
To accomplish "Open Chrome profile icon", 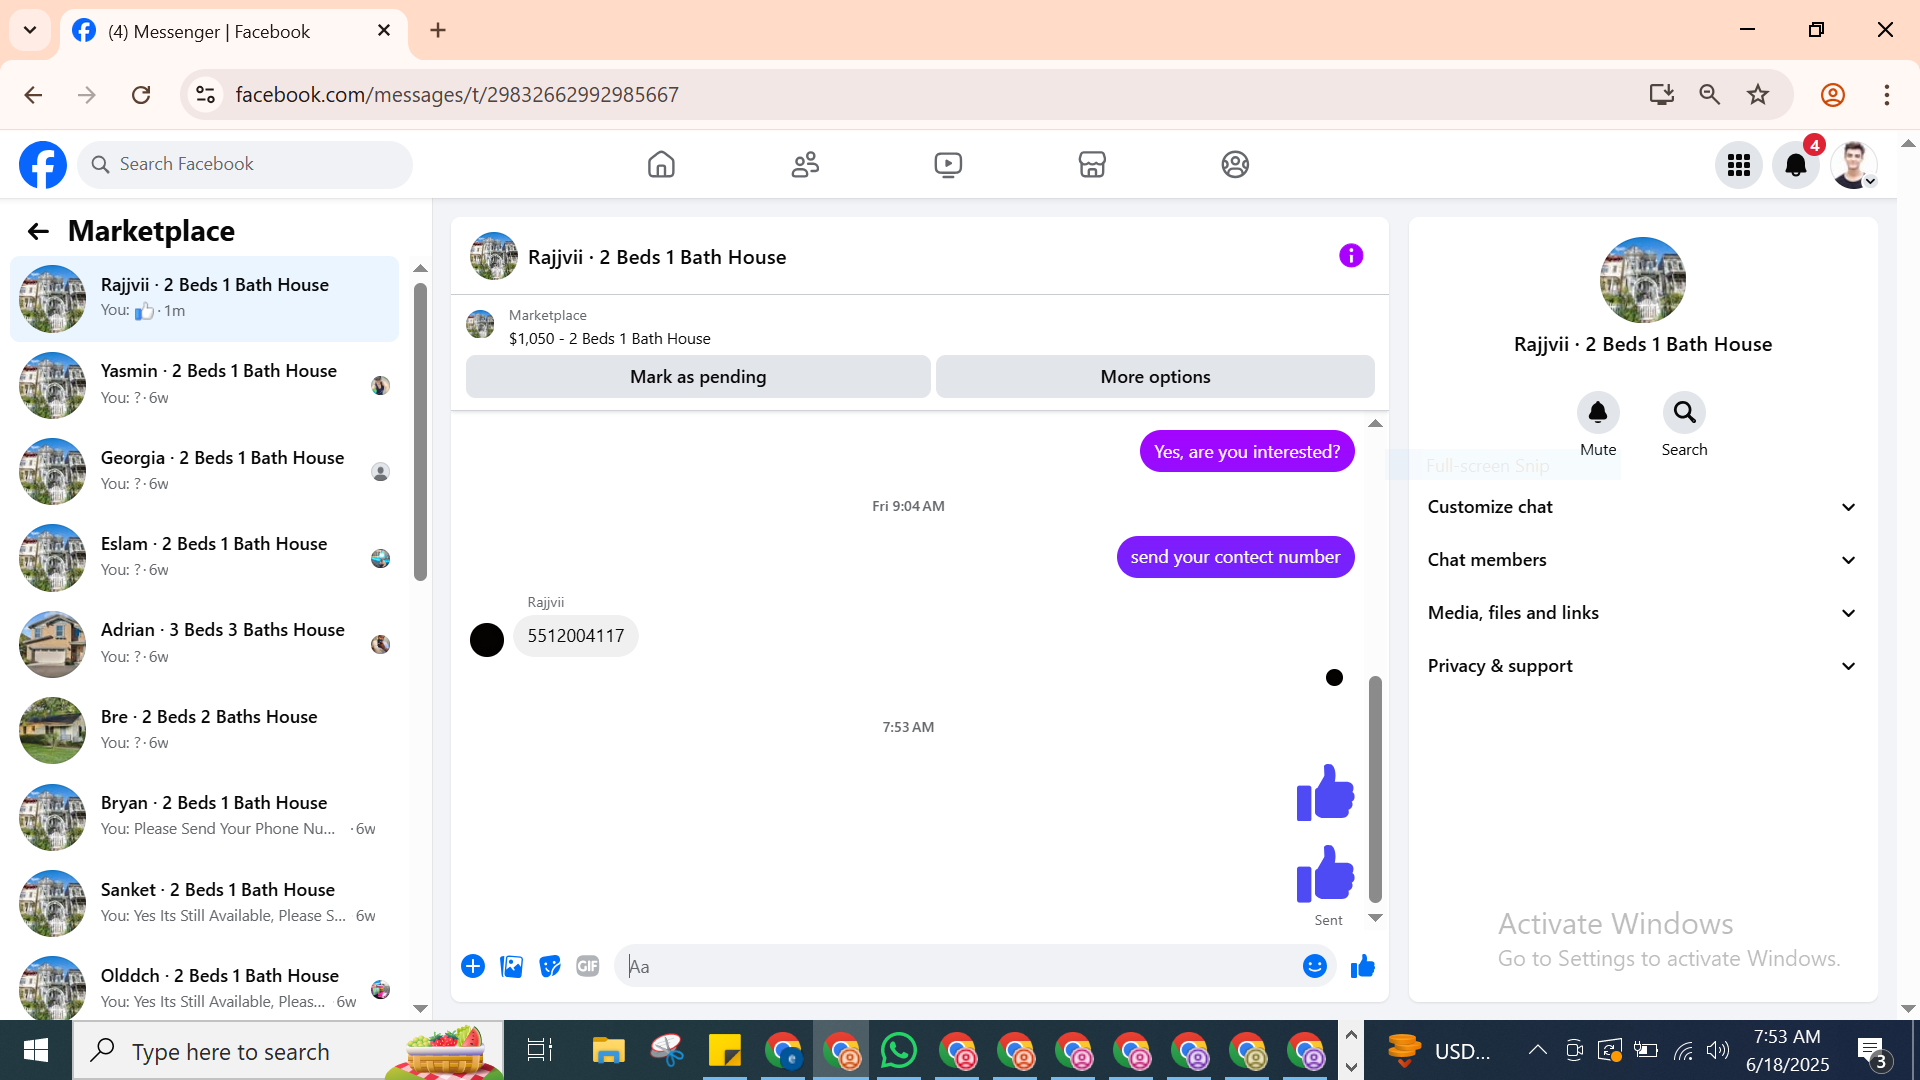I will pyautogui.click(x=1833, y=95).
